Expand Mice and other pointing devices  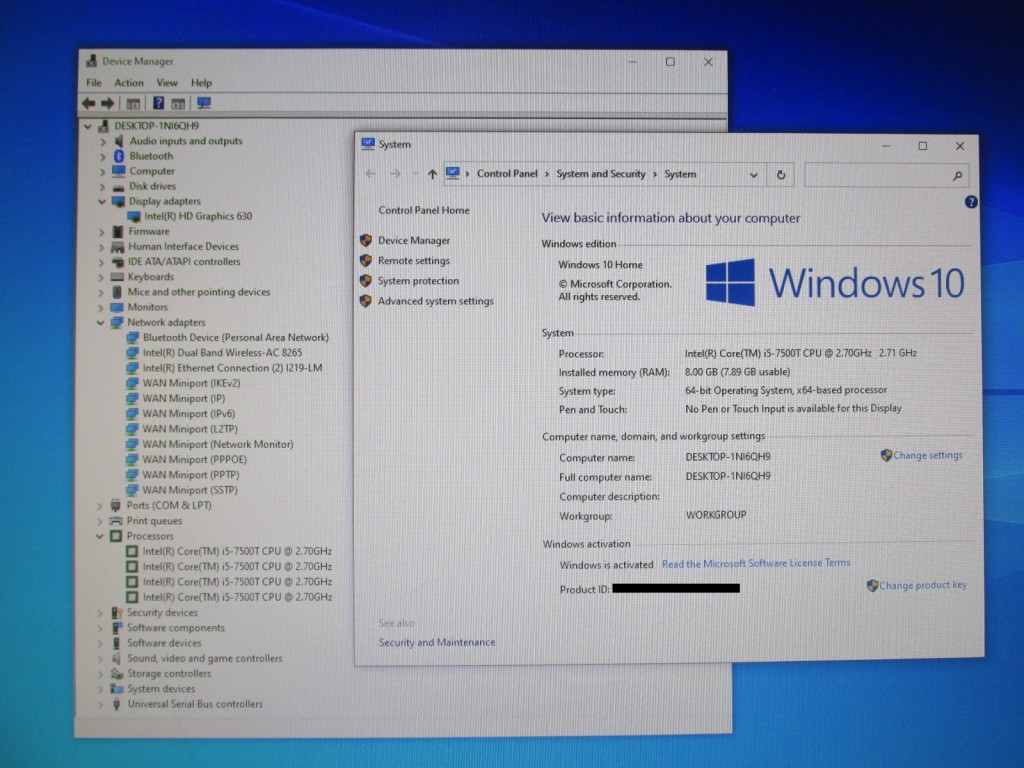(101, 293)
